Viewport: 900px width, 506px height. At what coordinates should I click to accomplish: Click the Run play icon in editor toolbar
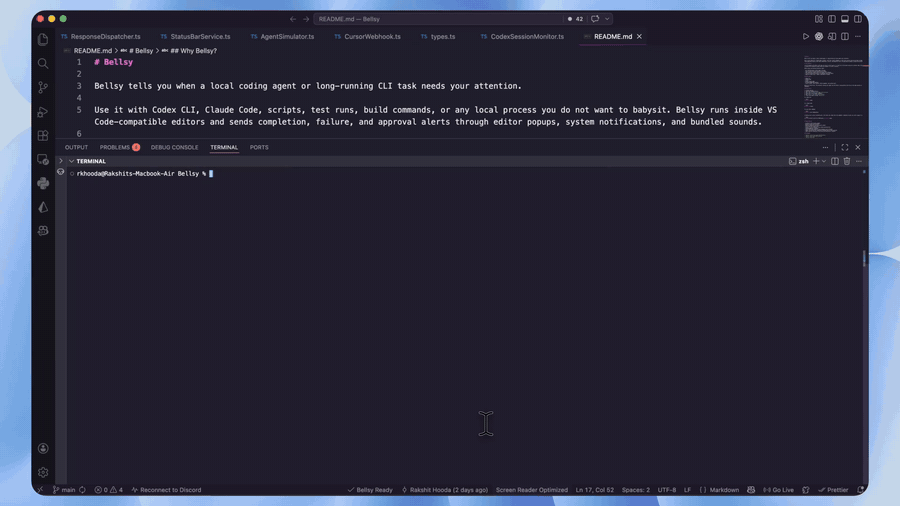806,36
